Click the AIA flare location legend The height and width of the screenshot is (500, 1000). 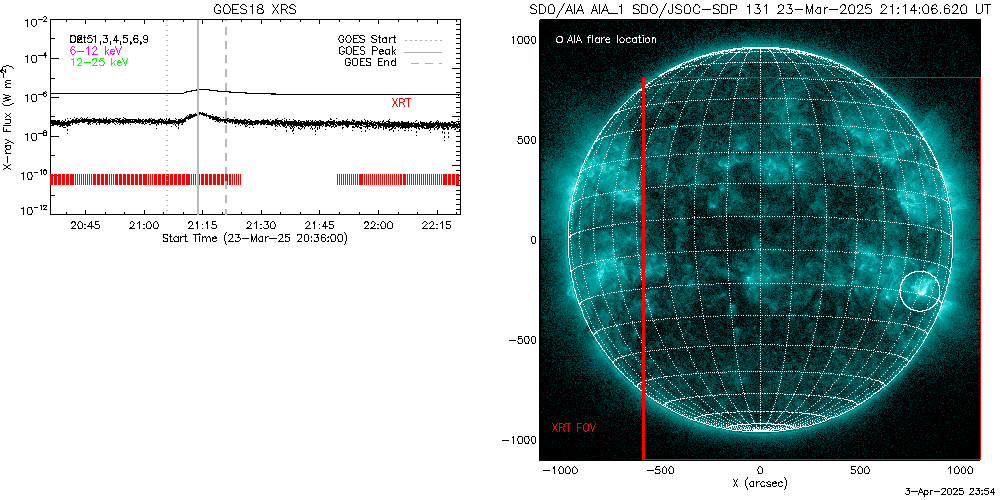(x=607, y=40)
